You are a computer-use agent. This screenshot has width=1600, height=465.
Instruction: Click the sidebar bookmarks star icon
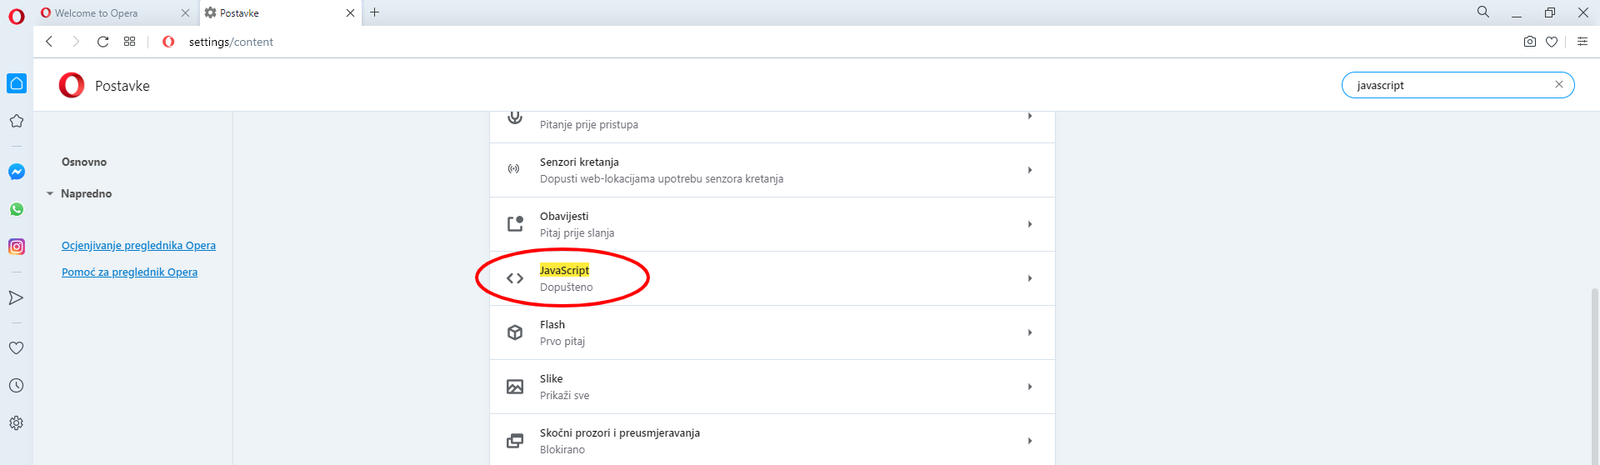click(x=16, y=121)
